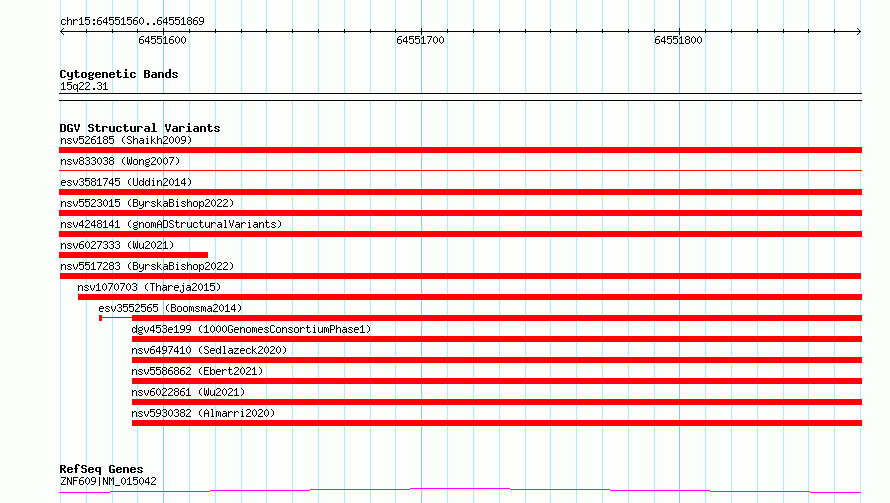Select the nsv6027333 (Wu2021) label

[x=117, y=245]
